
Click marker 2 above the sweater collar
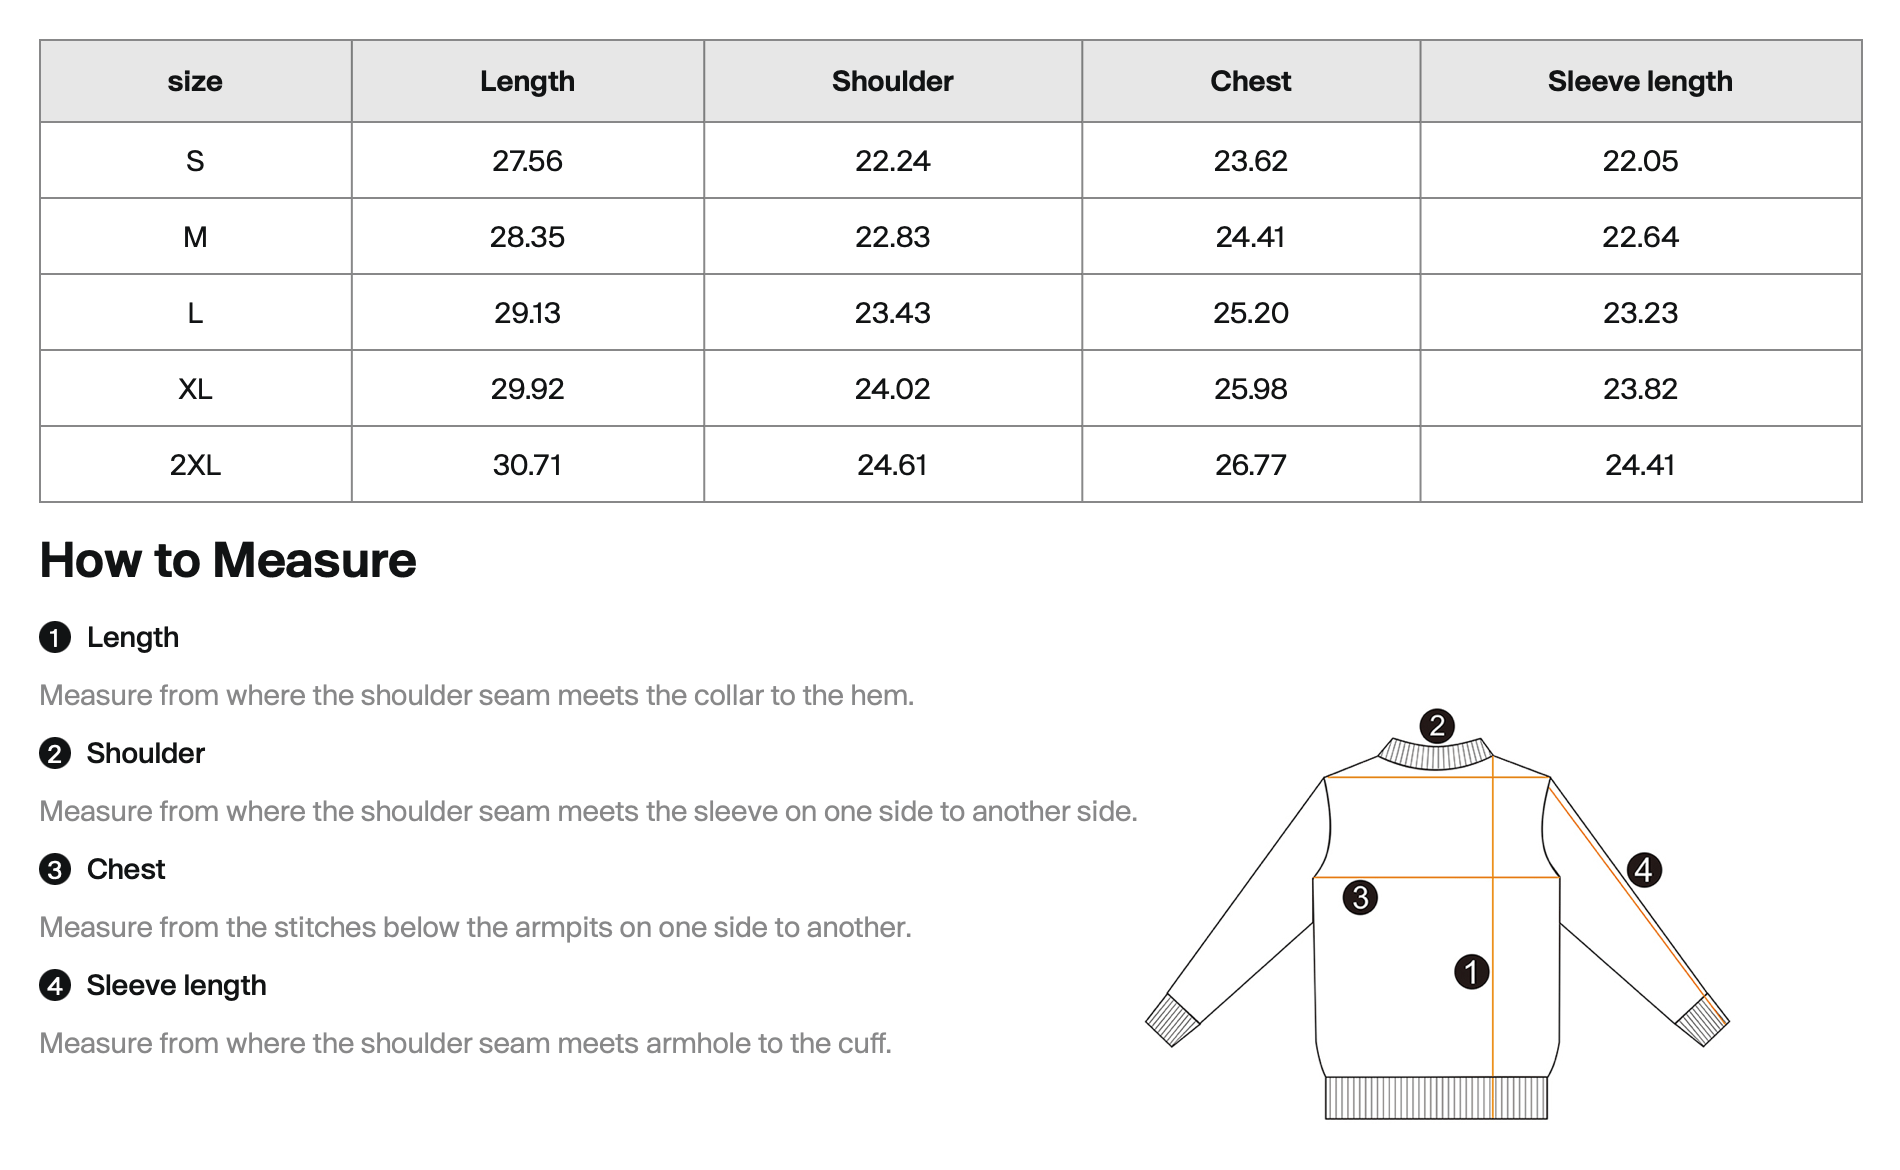[1437, 726]
